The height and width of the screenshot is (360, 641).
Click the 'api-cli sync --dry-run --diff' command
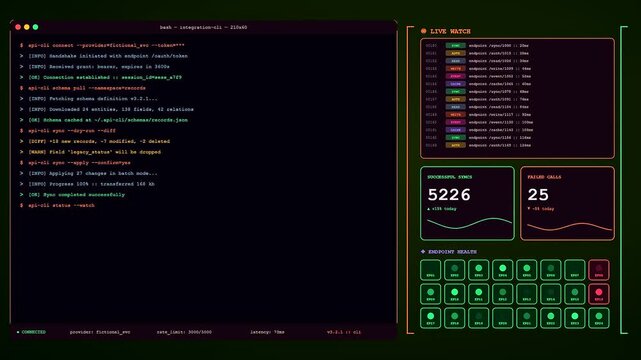point(72,131)
